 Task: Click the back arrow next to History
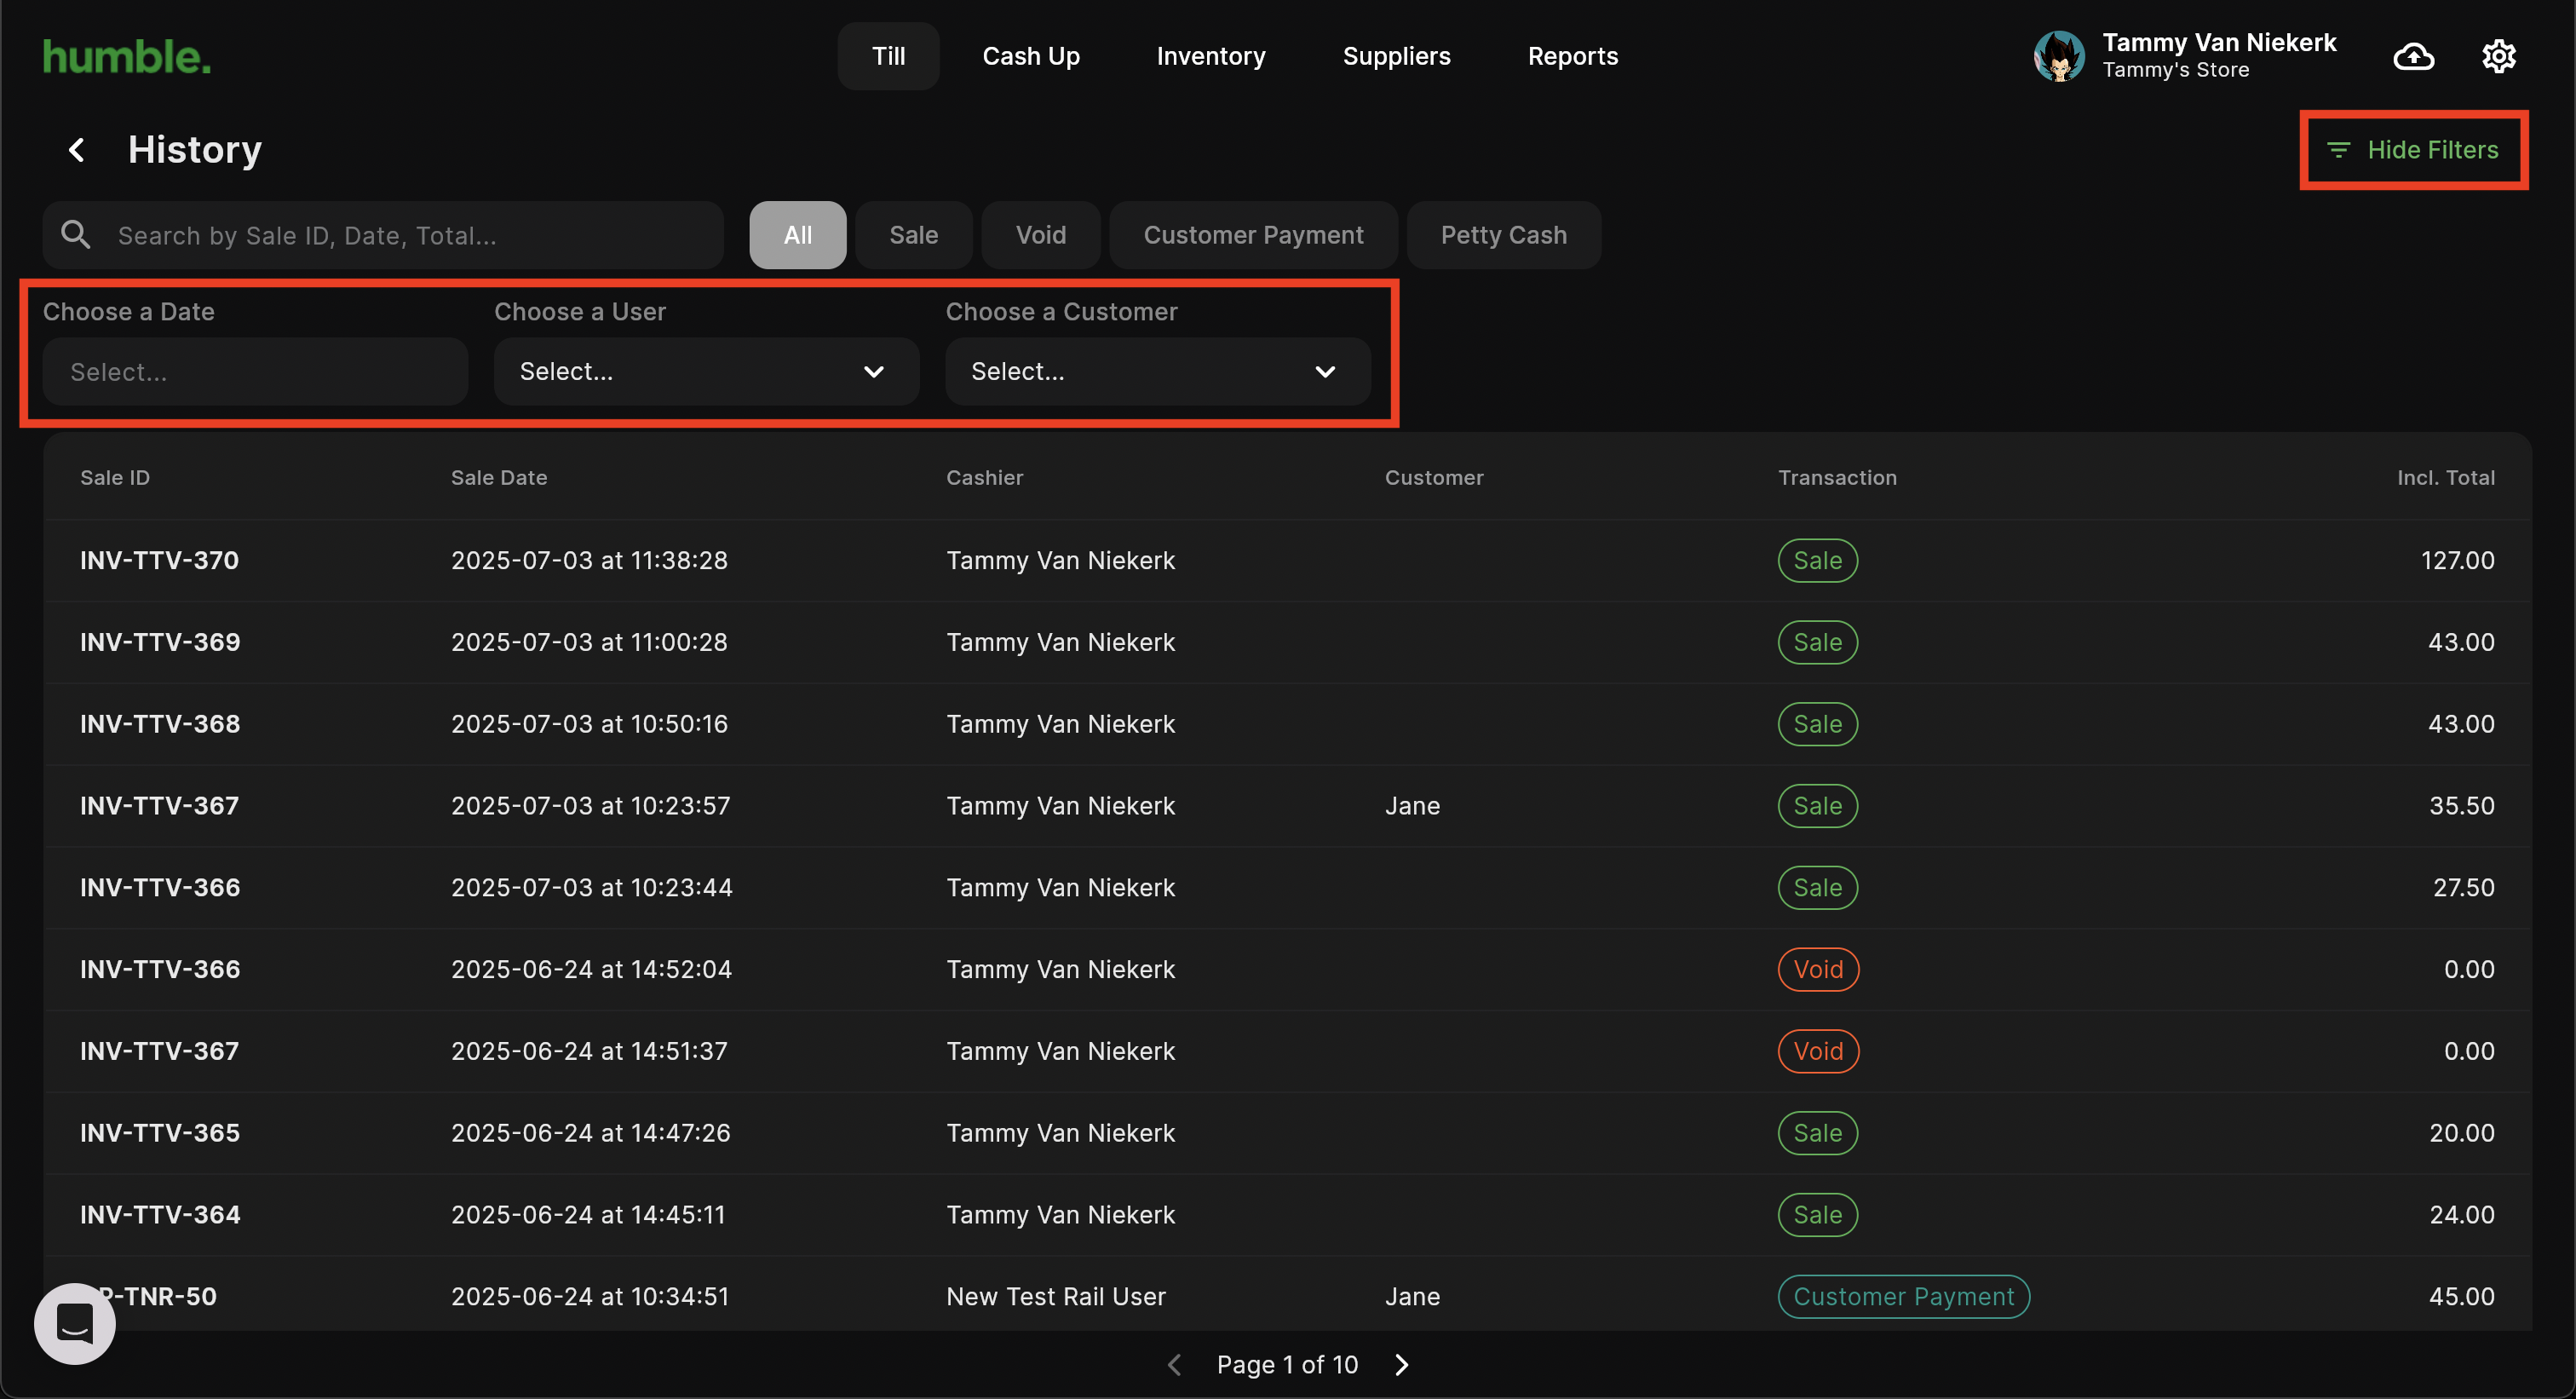click(x=76, y=150)
